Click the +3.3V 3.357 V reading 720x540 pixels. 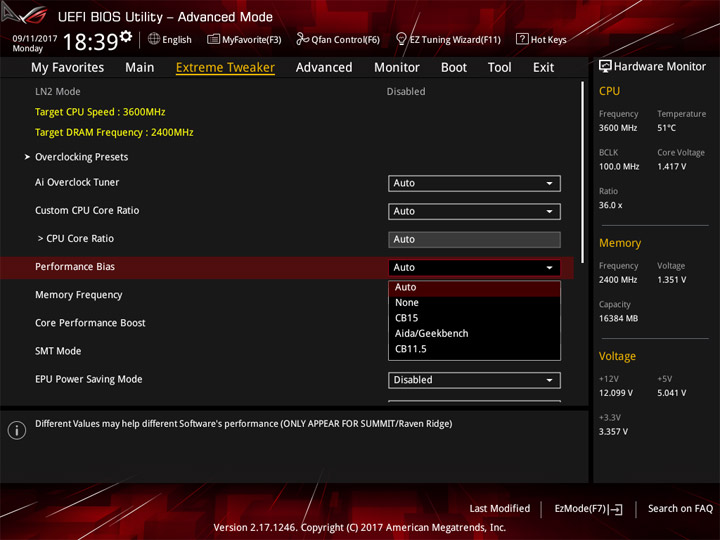613,432
